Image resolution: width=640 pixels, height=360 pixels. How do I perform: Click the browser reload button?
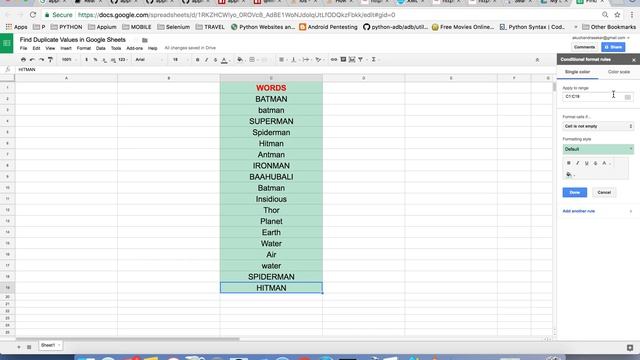[33, 15]
